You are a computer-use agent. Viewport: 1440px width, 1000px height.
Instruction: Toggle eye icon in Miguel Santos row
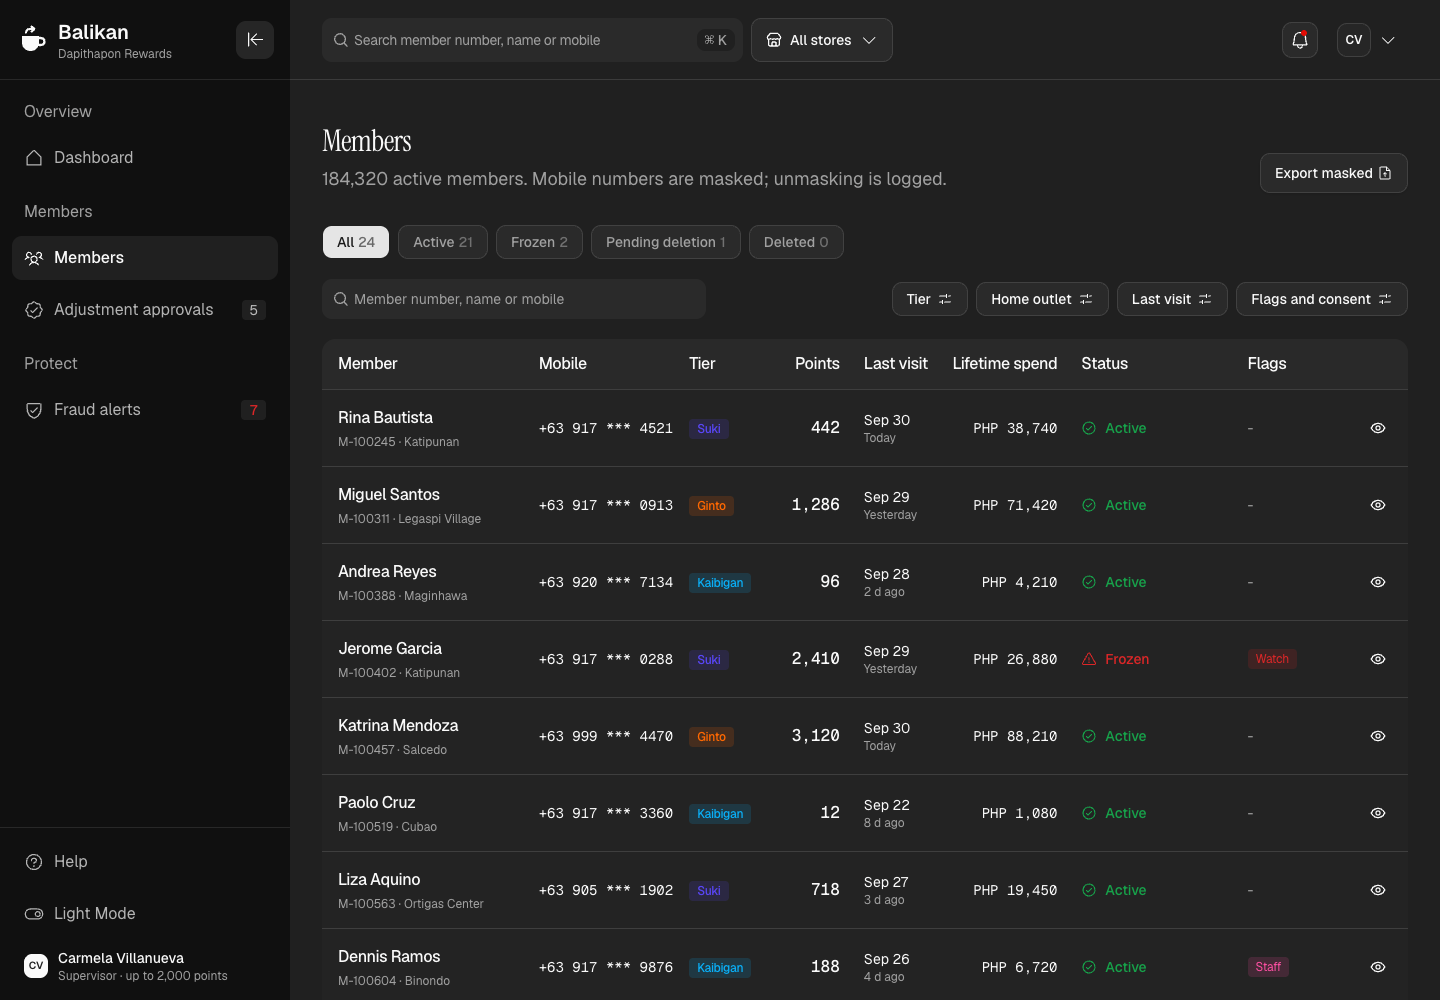(x=1378, y=505)
